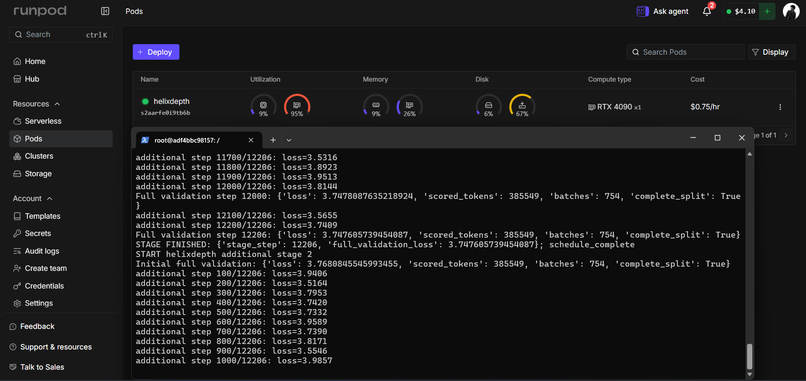Open the terminal profile dropdown

coord(289,140)
